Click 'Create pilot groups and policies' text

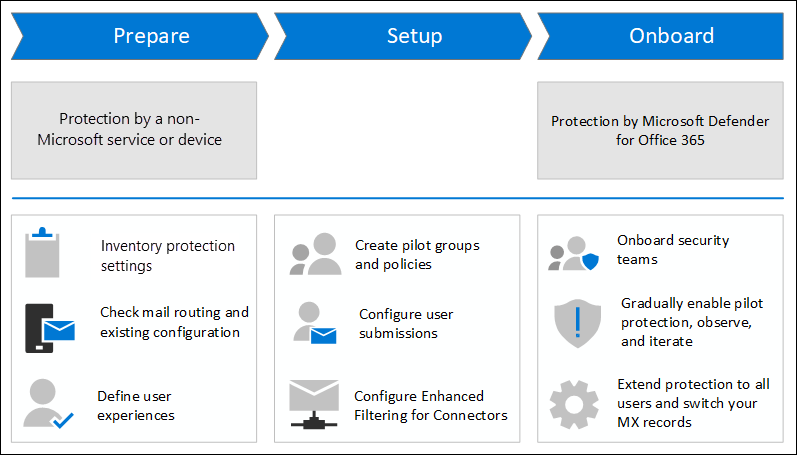pyautogui.click(x=417, y=254)
